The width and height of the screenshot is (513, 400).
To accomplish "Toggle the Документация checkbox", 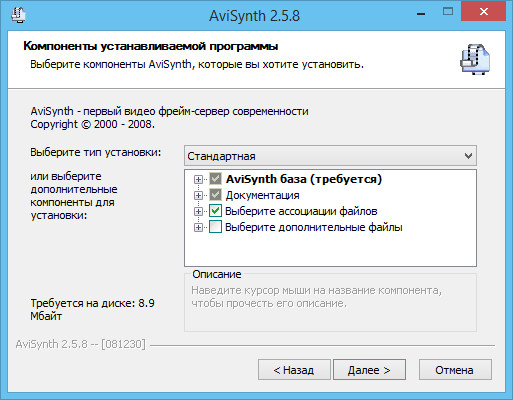I will 215,195.
